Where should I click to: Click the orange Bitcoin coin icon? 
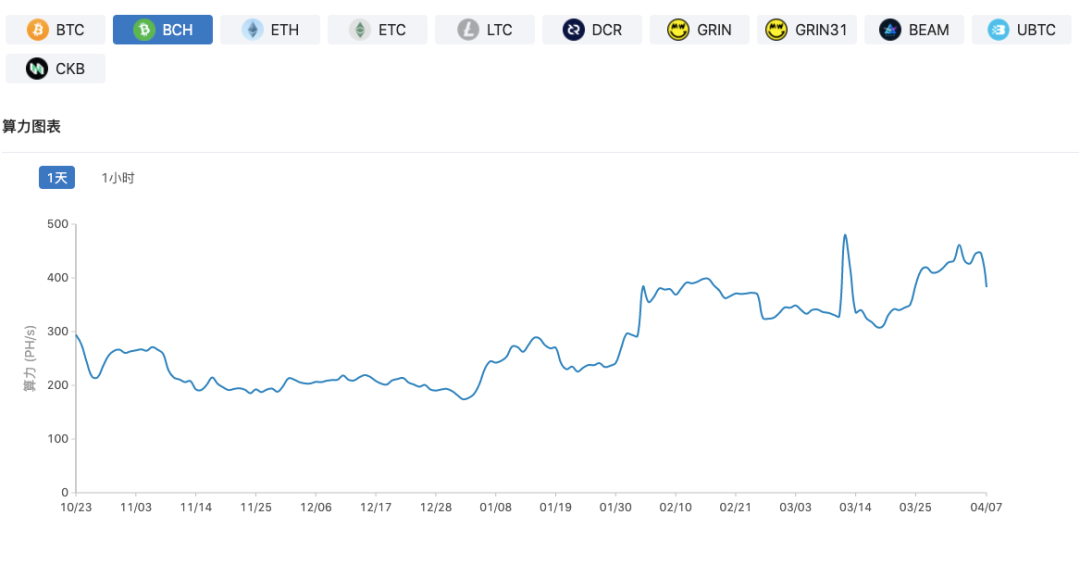click(x=38, y=30)
